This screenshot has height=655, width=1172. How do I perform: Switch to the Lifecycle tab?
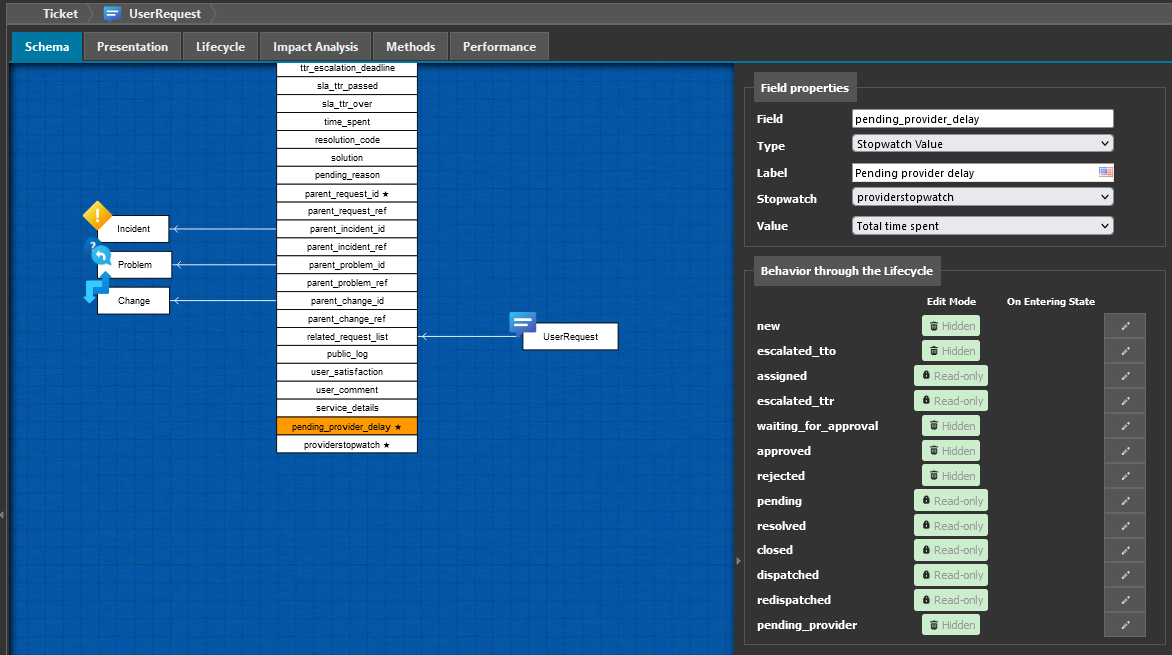point(220,47)
